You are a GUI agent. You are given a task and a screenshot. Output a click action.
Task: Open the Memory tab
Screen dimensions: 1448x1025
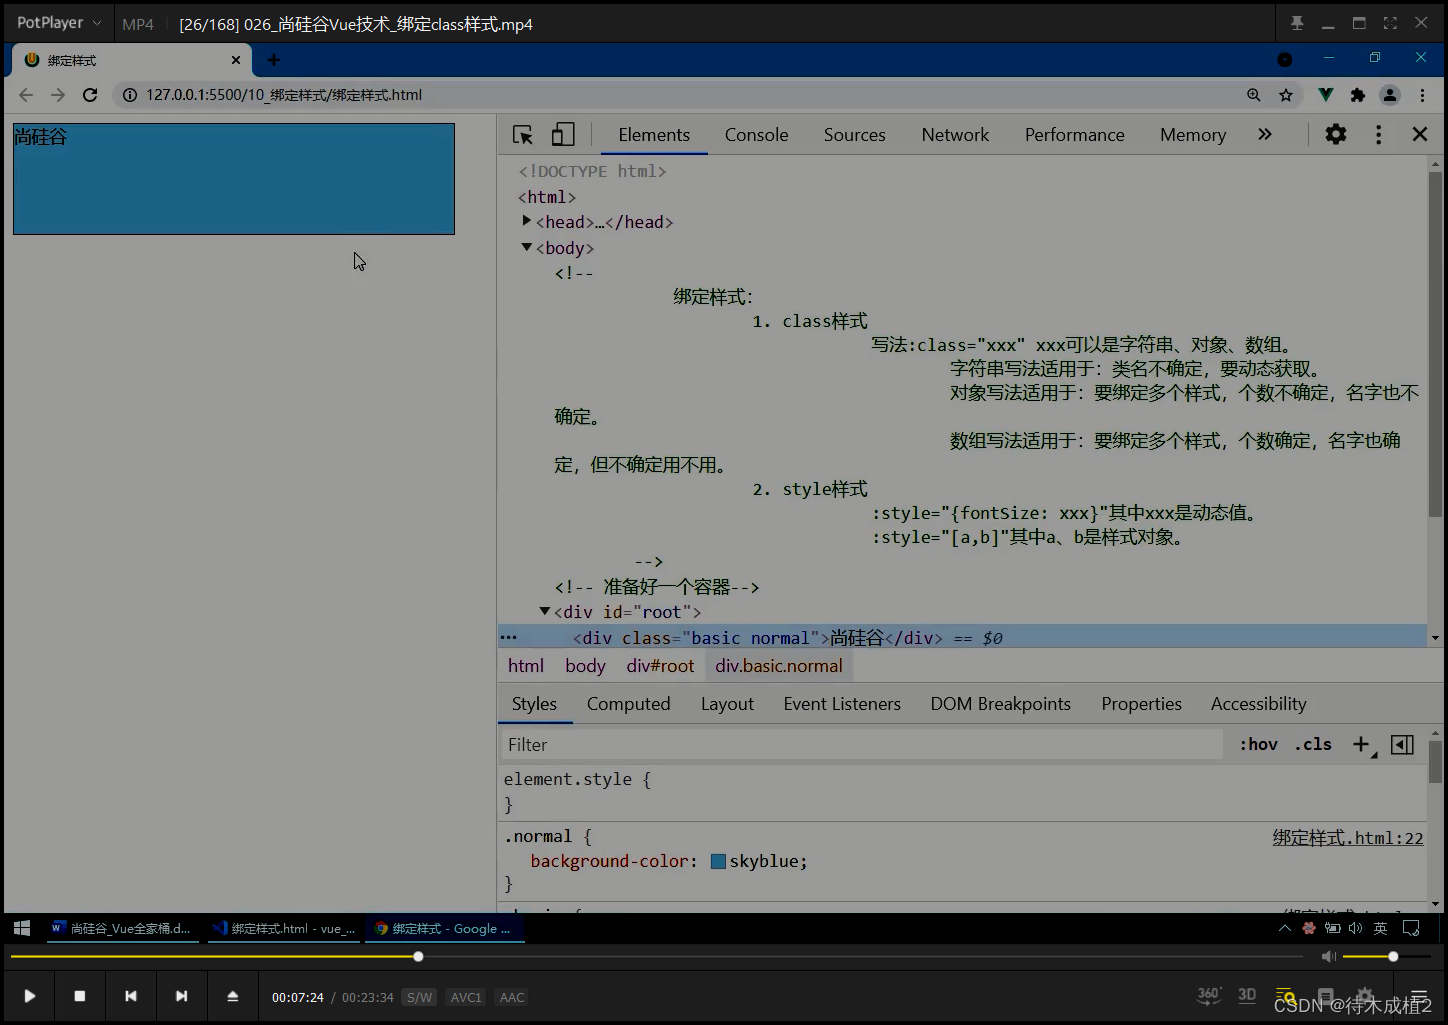tap(1192, 135)
